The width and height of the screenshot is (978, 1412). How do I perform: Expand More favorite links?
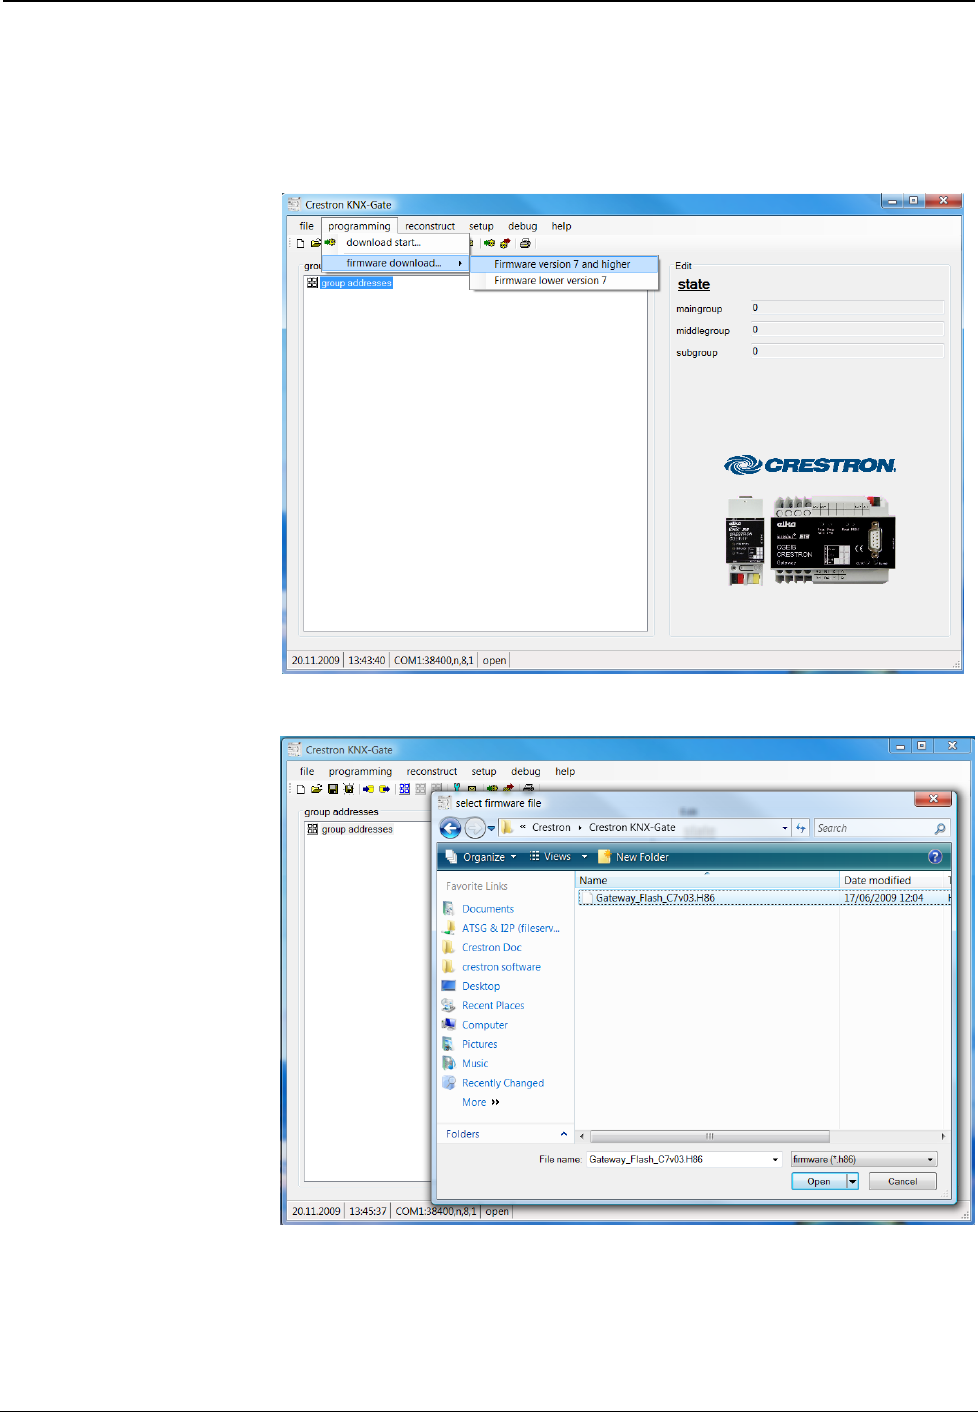481,1102
